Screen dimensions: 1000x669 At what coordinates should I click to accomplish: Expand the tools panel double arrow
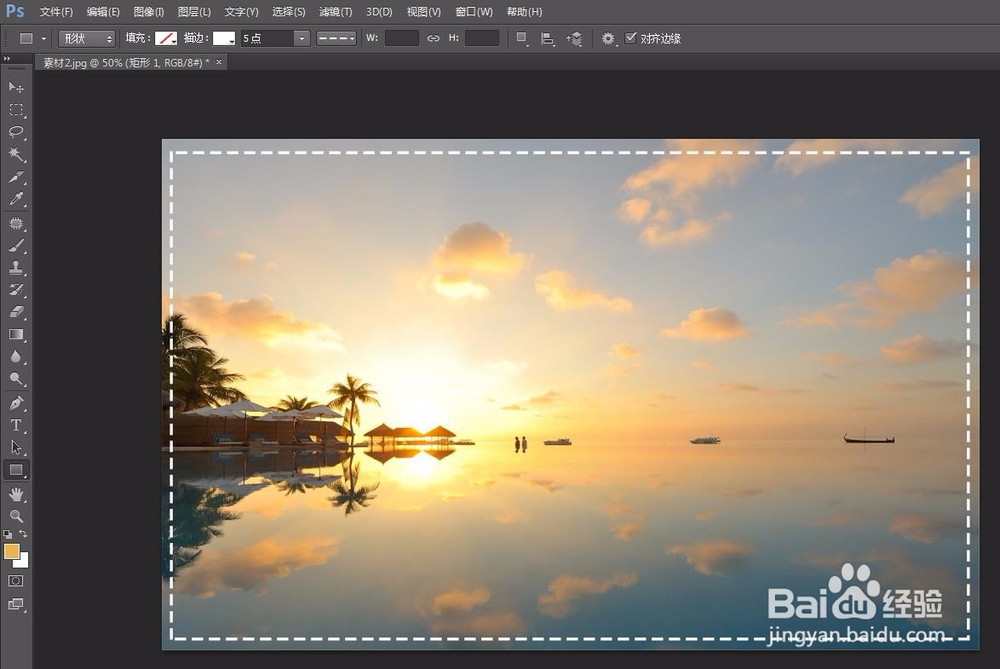point(7,59)
